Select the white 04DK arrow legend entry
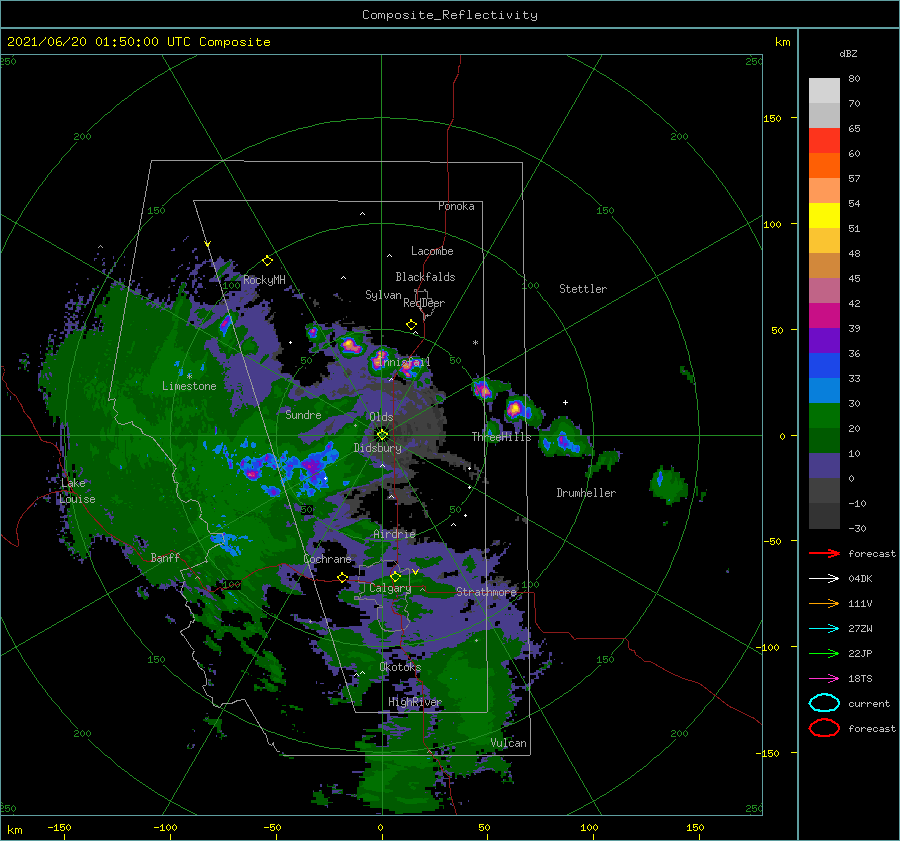Image resolution: width=900 pixels, height=841 pixels. click(824, 578)
